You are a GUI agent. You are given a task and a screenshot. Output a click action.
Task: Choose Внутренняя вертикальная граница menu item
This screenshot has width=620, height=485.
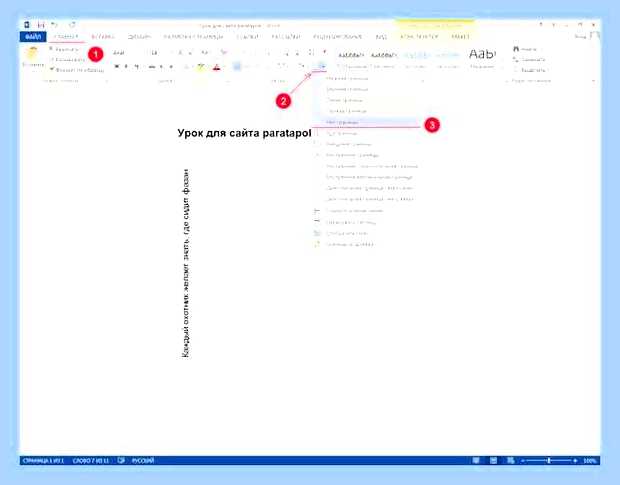pyautogui.click(x=366, y=177)
